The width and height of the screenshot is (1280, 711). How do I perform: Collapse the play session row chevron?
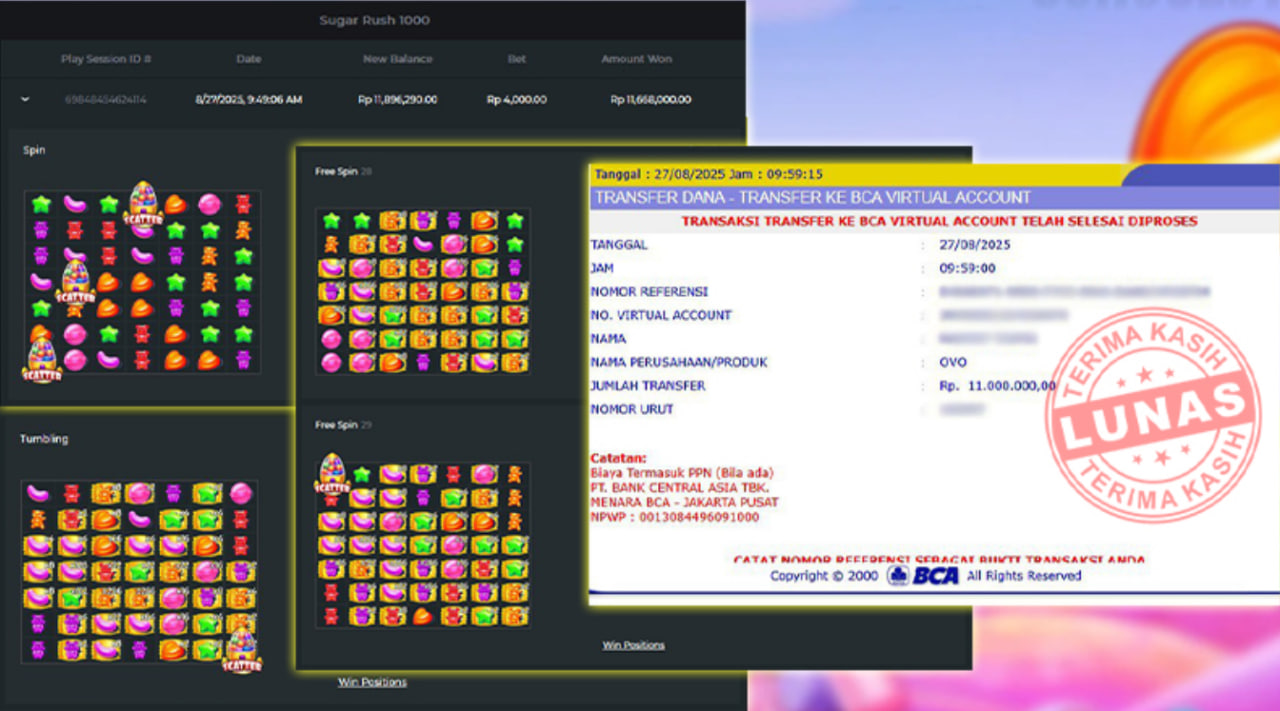[x=25, y=99]
